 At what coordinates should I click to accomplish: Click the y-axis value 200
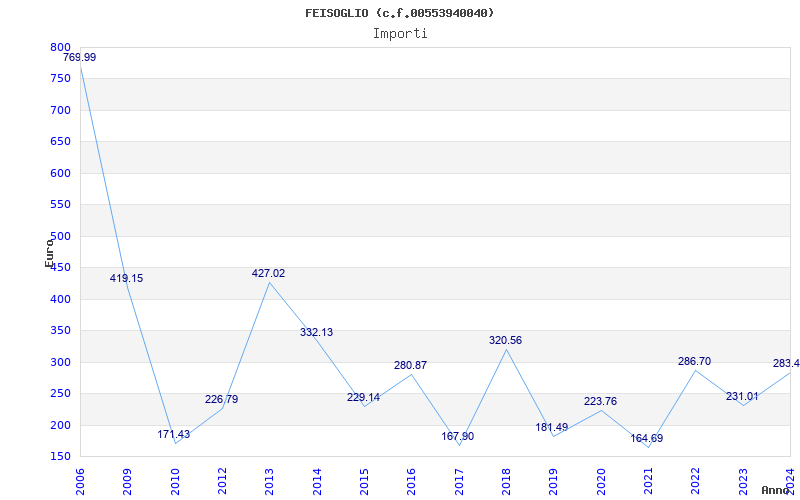click(60, 425)
